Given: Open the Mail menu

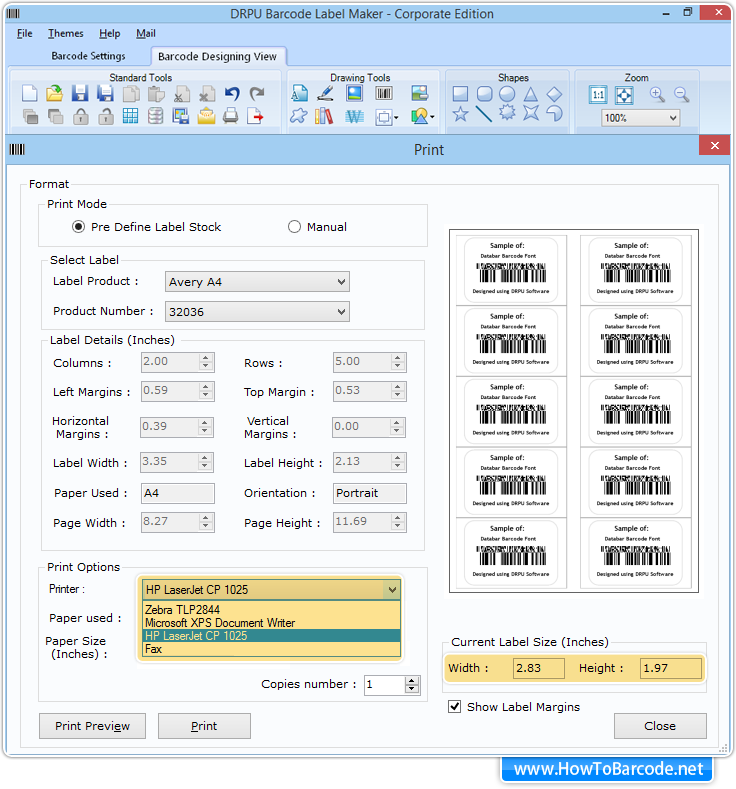Looking at the screenshot, I should tap(146, 33).
